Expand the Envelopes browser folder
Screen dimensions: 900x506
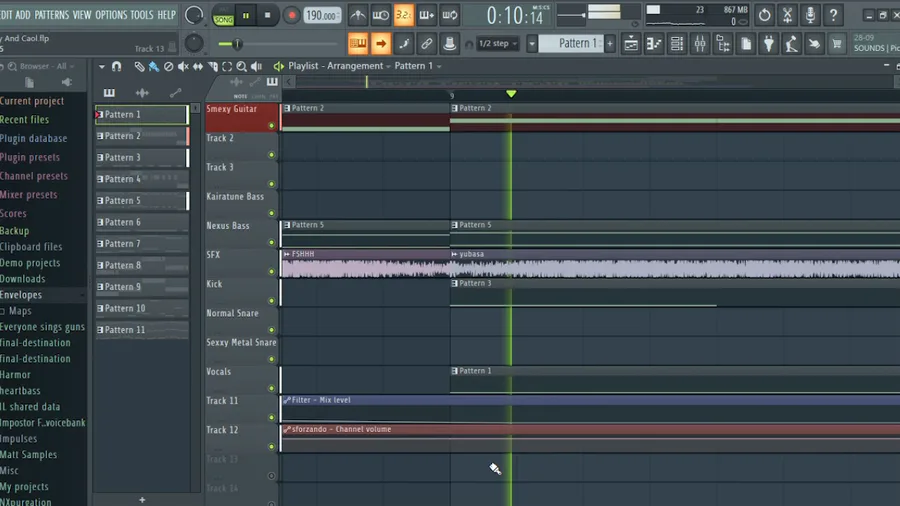pyautogui.click(x=21, y=295)
